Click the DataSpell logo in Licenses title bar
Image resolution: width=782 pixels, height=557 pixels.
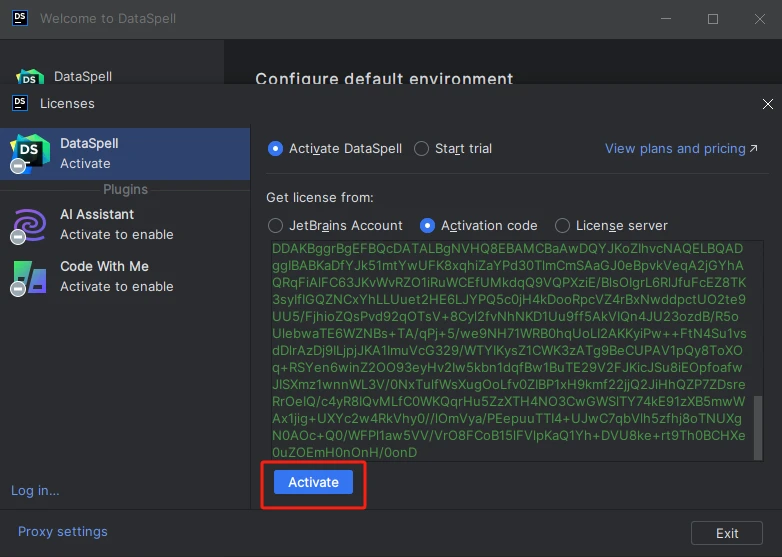pos(19,103)
